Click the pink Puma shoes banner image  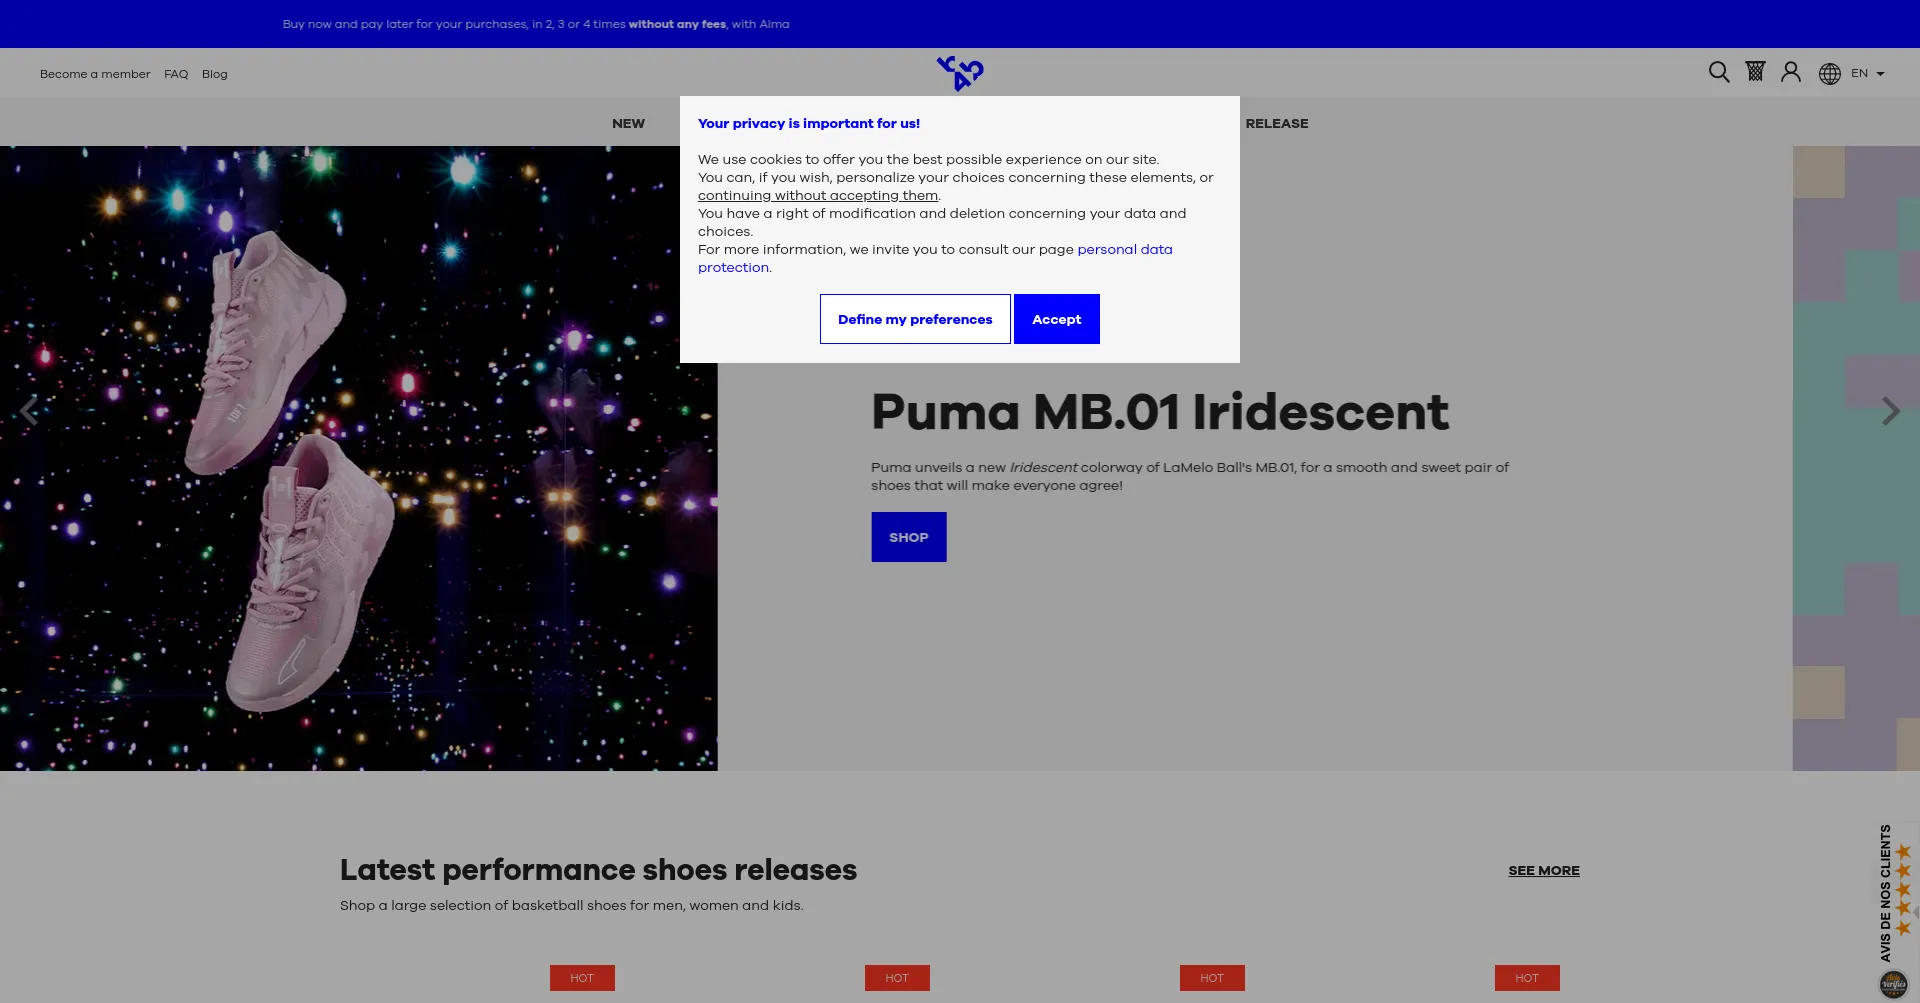point(359,458)
